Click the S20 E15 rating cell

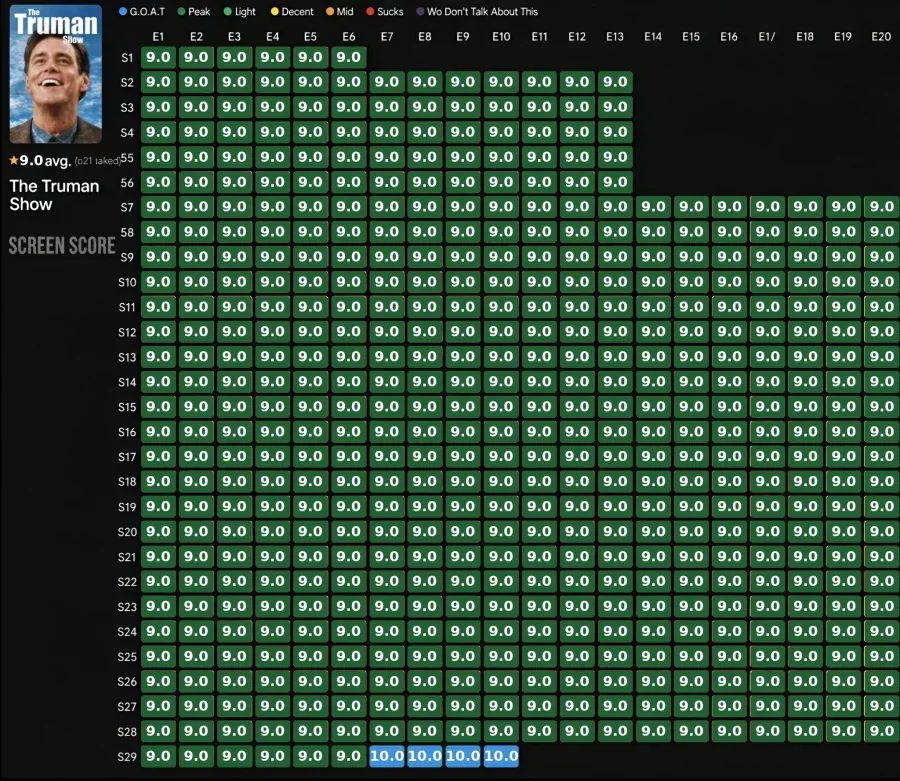(x=691, y=531)
